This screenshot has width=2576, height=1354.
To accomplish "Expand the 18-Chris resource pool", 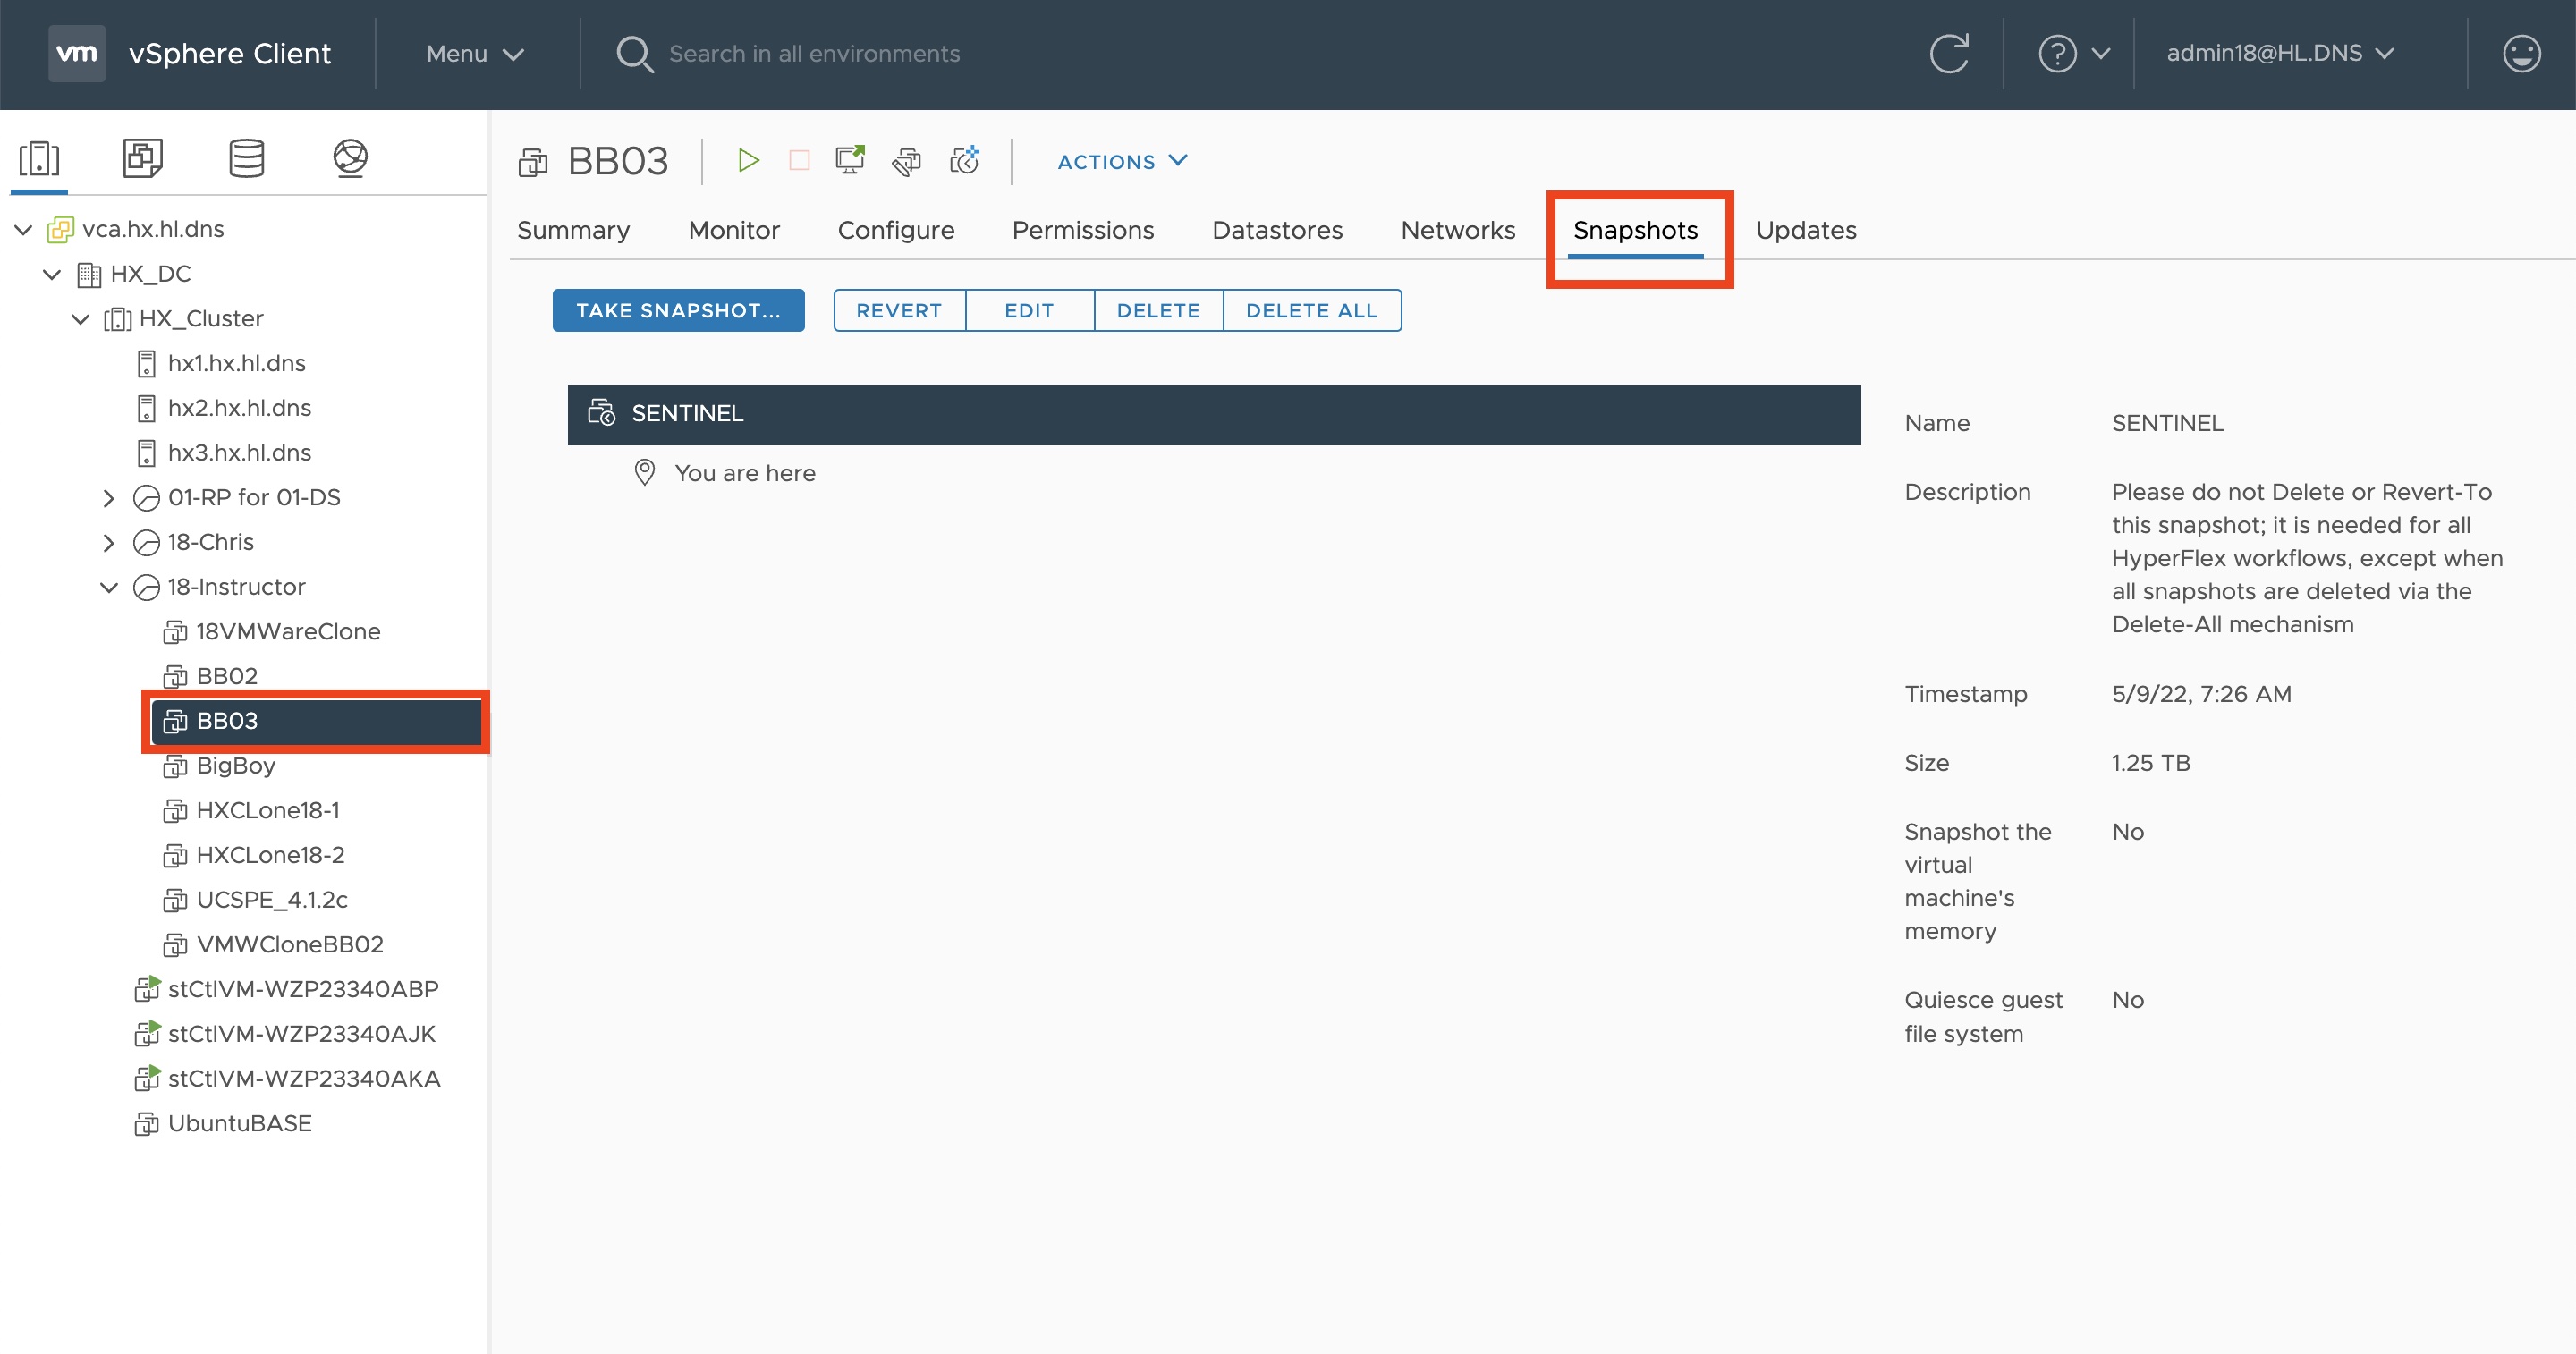I will pyautogui.click(x=110, y=542).
